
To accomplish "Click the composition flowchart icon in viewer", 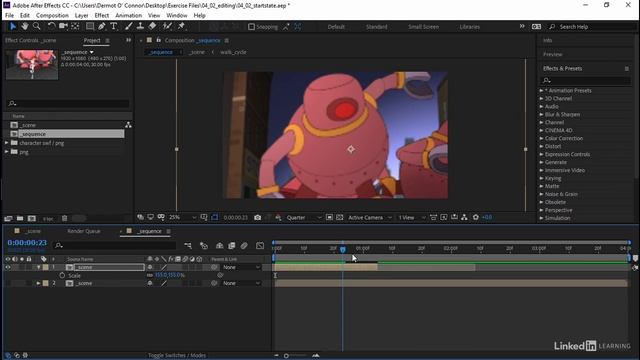I will pos(464,218).
